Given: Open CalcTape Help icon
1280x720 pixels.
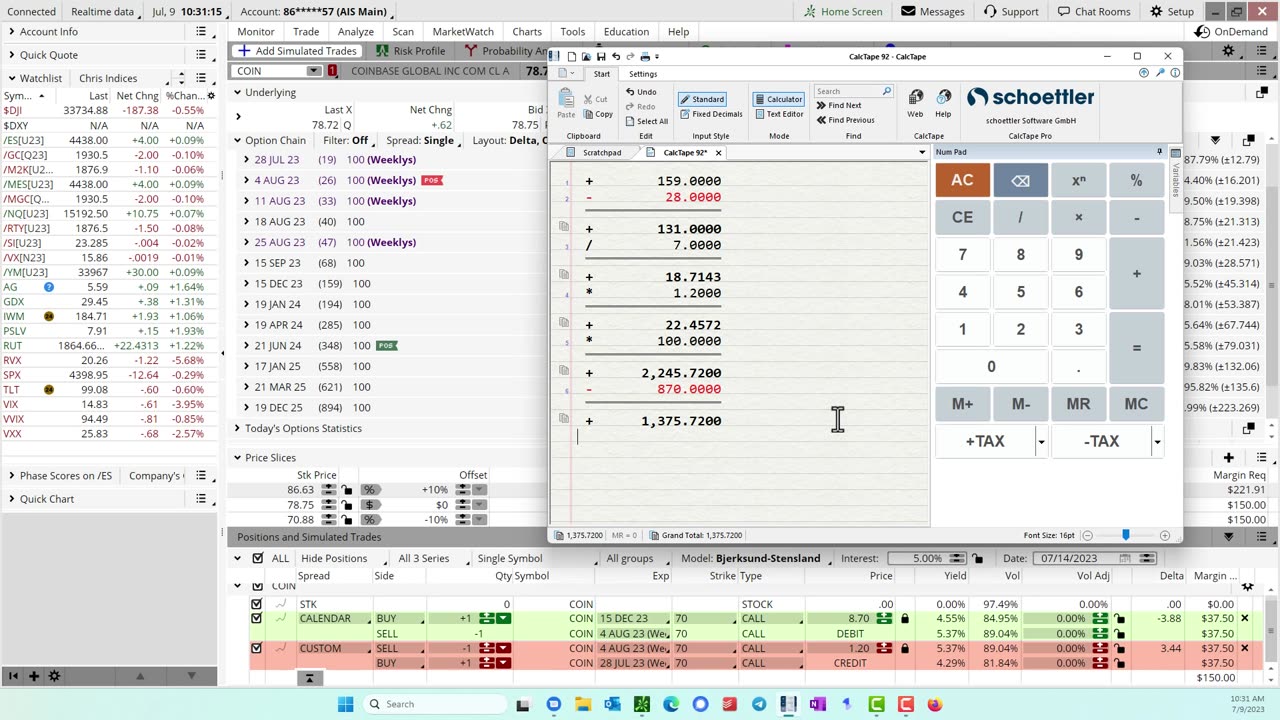Looking at the screenshot, I should (943, 103).
